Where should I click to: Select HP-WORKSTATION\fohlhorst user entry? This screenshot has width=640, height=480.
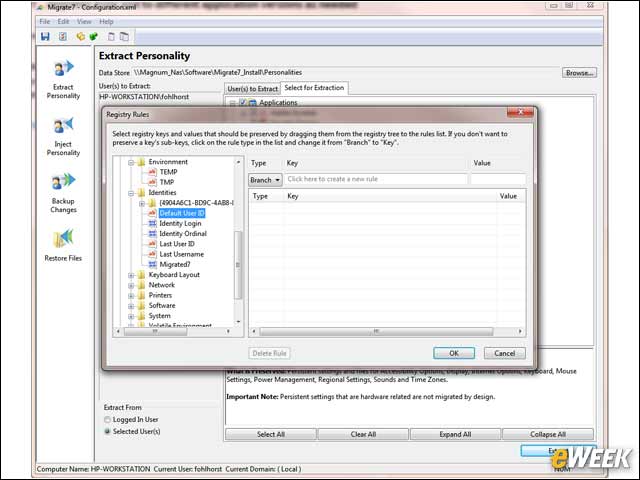[x=144, y=97]
